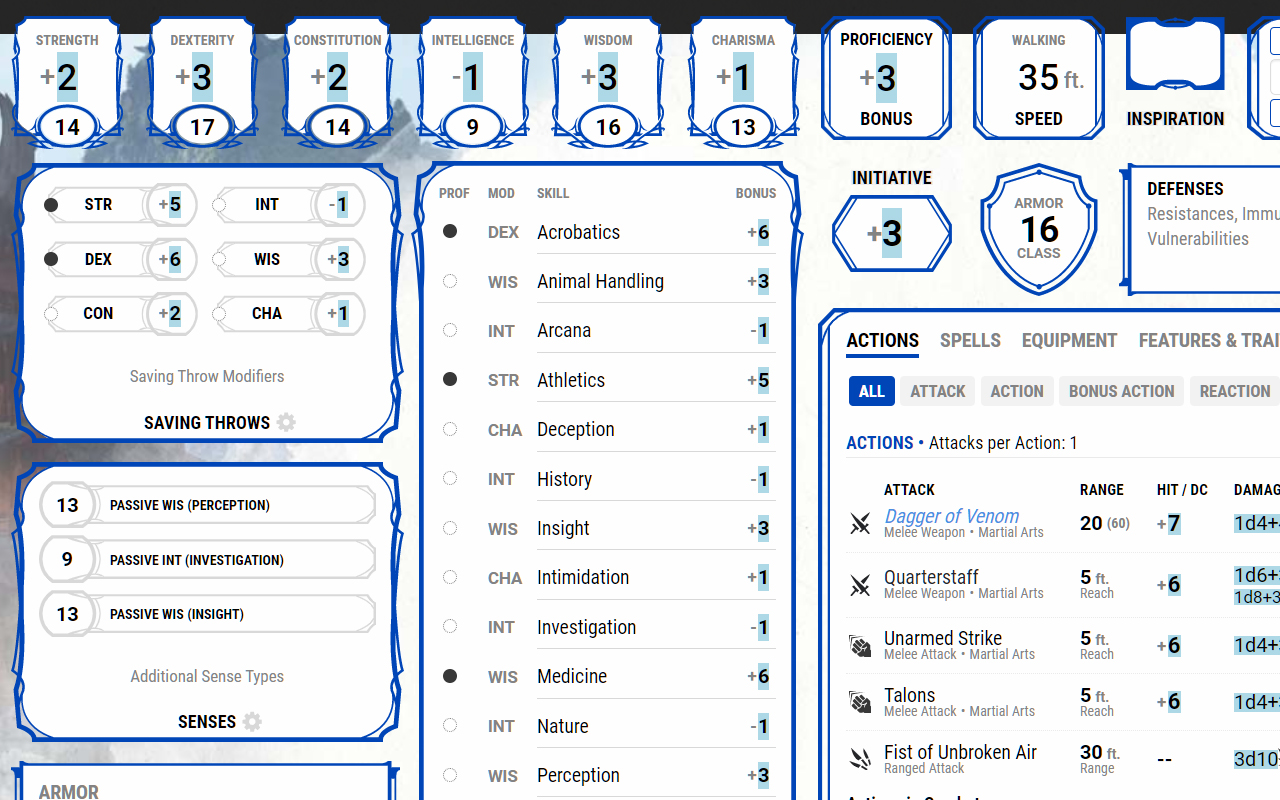Open the Dagger of Venom link
The image size is (1280, 800).
(951, 516)
